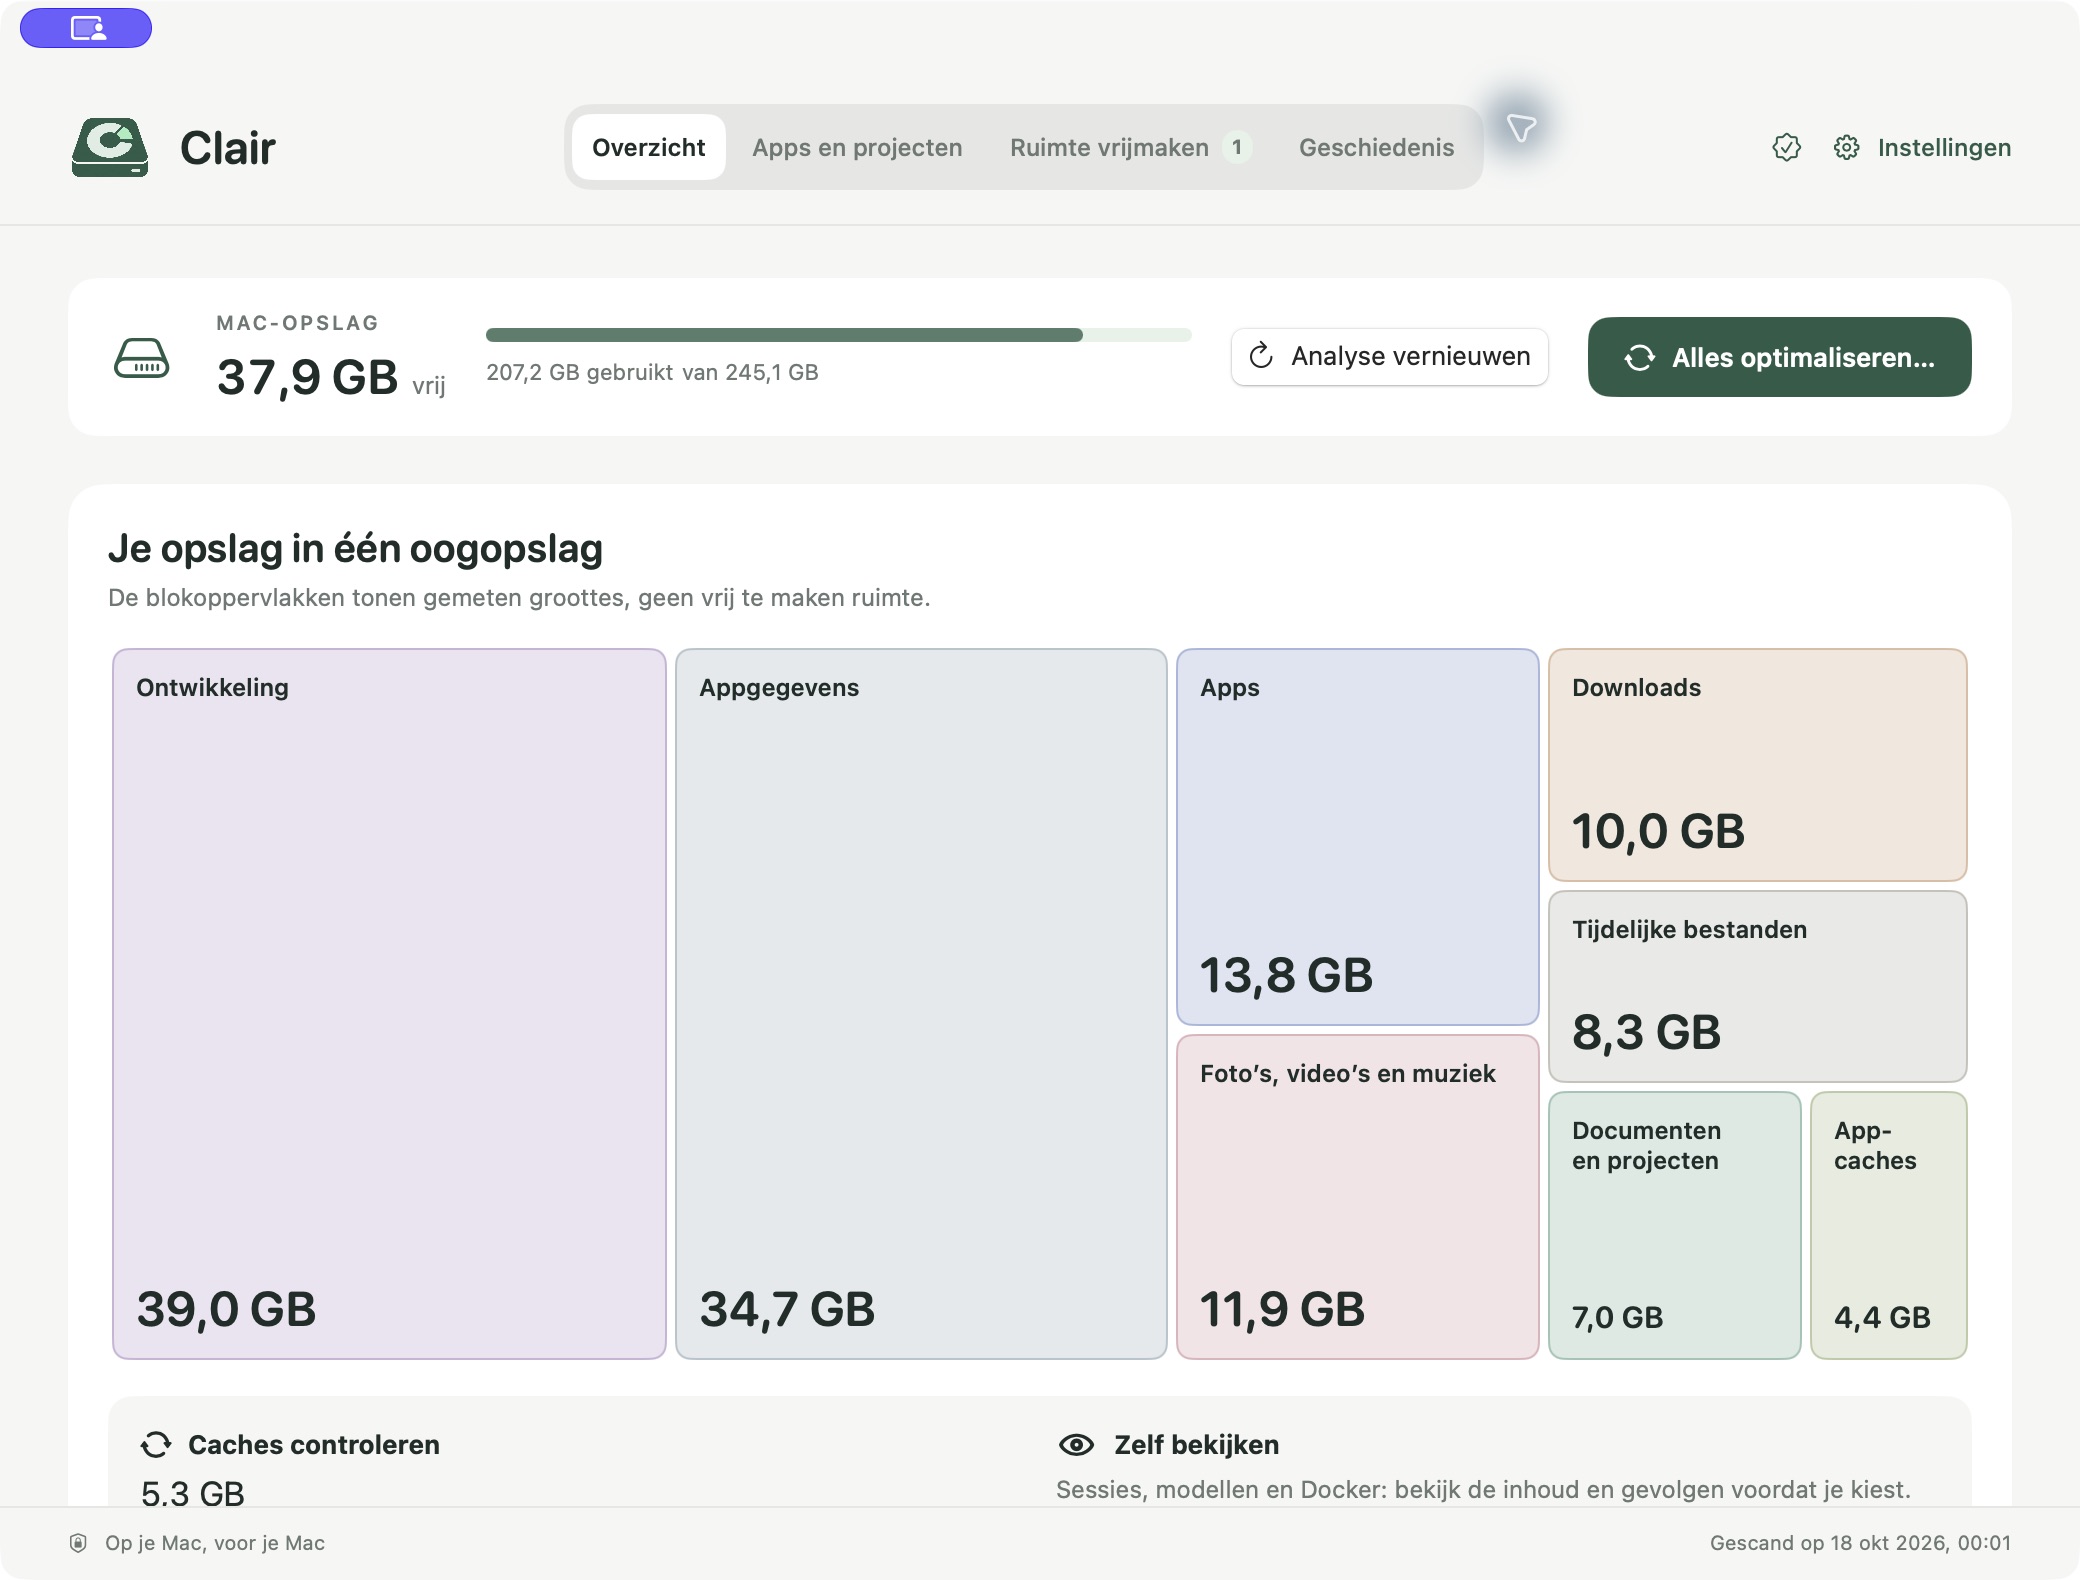Select the Tijdelijke bestanden block

(1757, 986)
